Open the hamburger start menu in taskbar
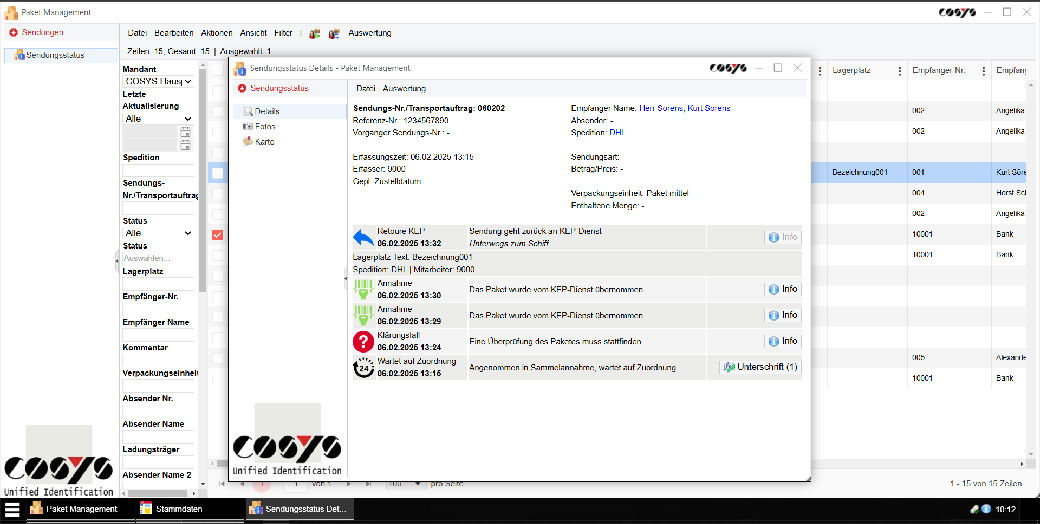The image size is (1040, 524). 12,509
